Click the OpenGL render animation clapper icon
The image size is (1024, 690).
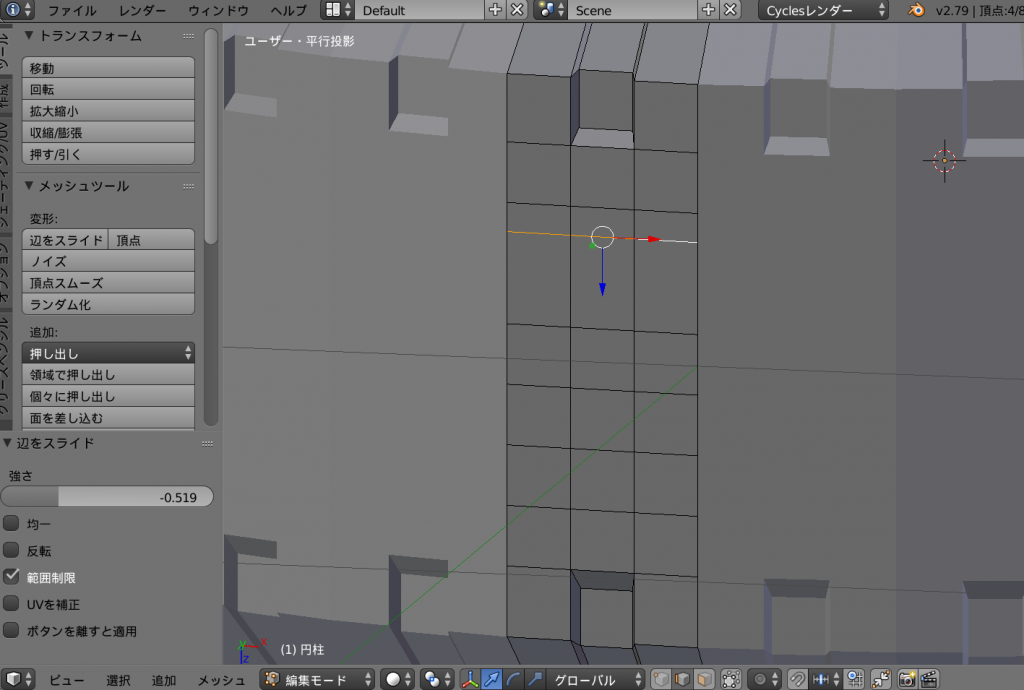click(x=930, y=680)
